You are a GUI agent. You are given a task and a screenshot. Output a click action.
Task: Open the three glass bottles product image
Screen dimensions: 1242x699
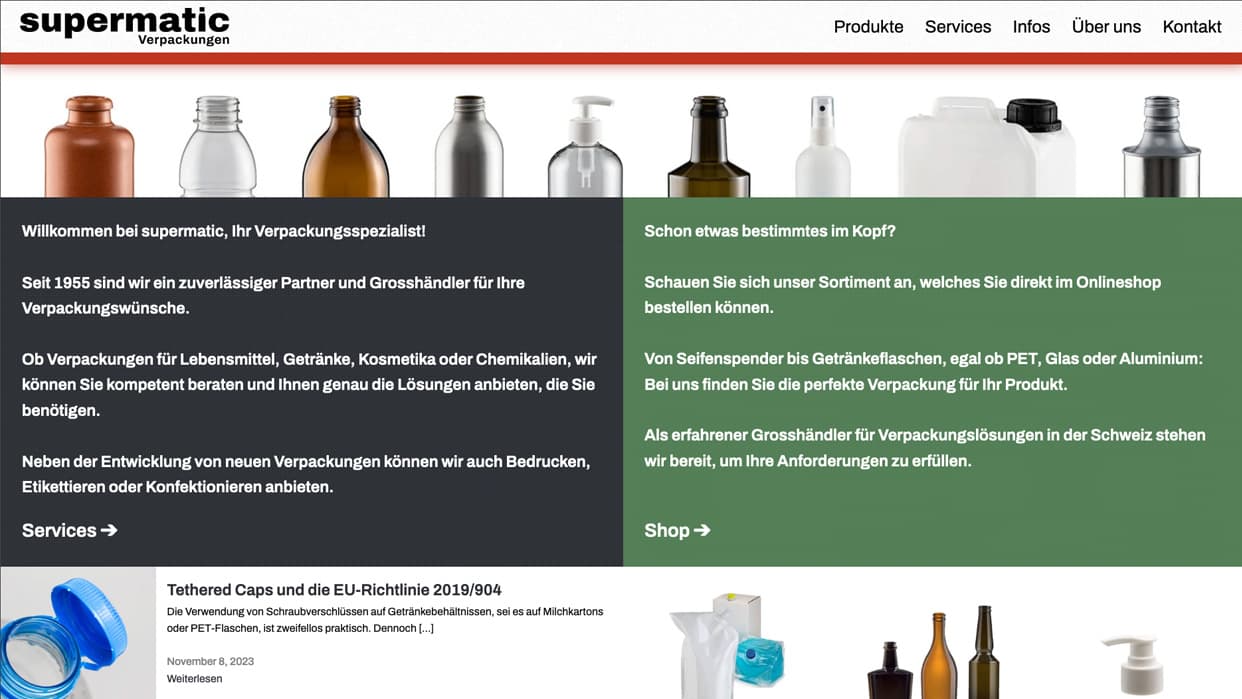tap(932, 652)
